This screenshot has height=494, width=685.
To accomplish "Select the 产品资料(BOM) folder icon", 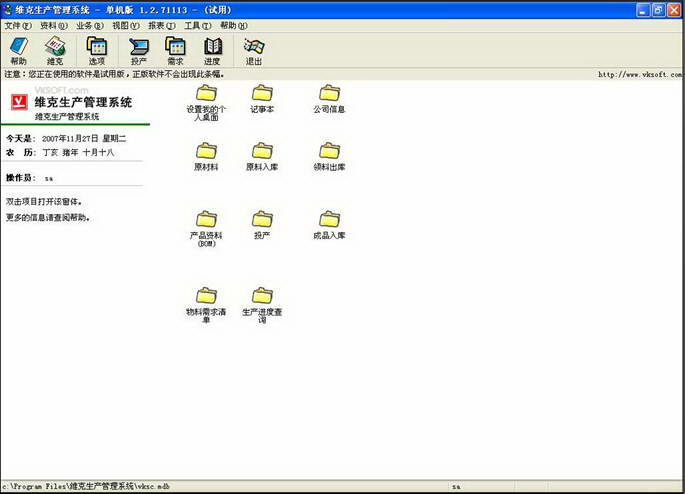I will (206, 229).
